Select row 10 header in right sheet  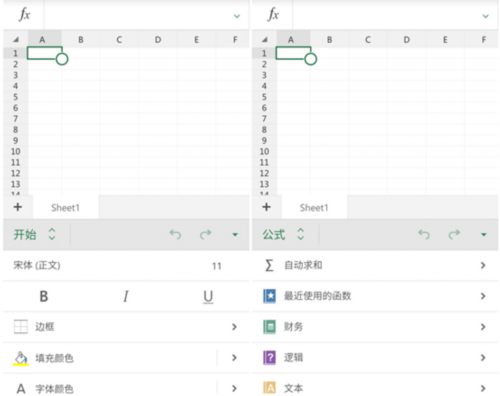[264, 152]
